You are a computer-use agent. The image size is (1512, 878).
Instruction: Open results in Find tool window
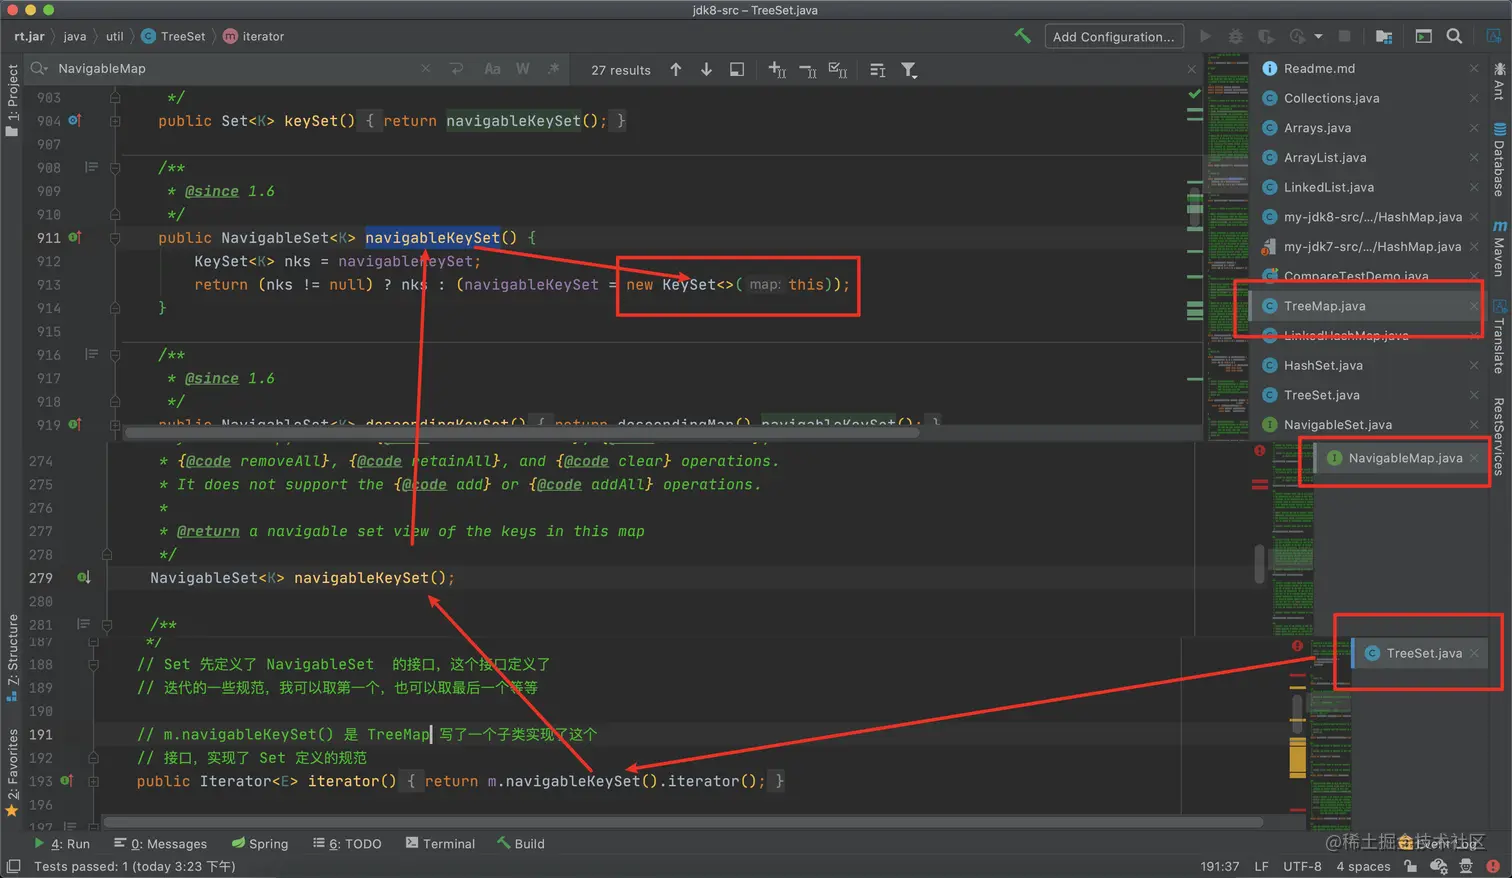[x=737, y=69]
